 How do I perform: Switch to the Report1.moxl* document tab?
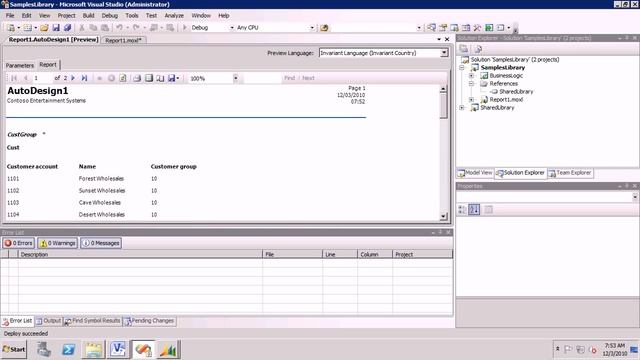click(x=123, y=40)
